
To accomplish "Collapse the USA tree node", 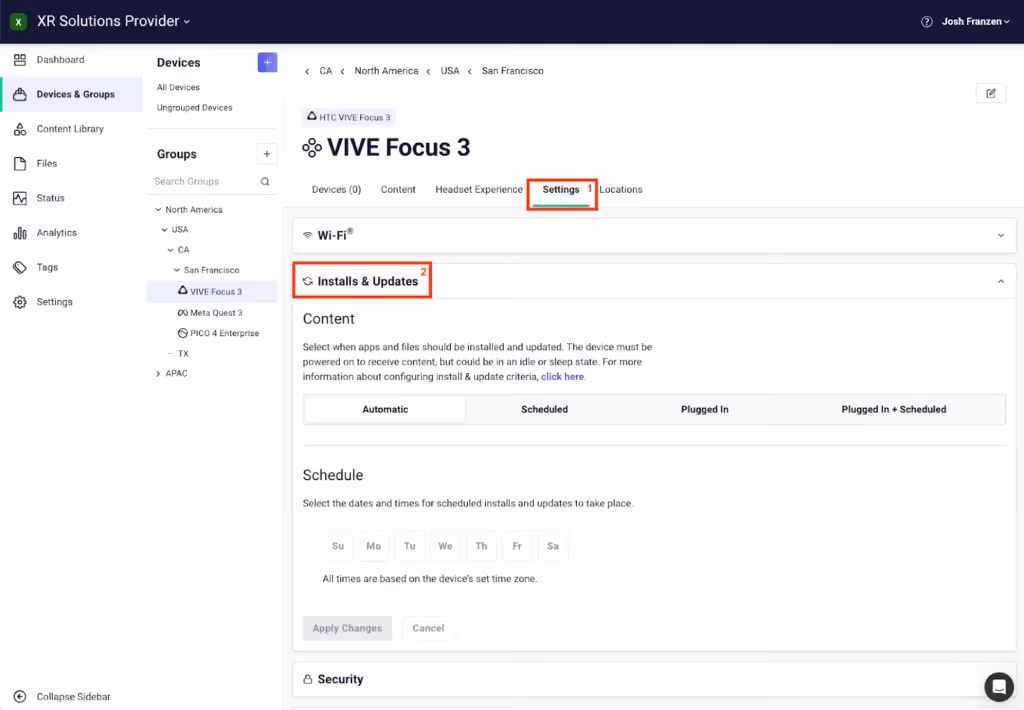I will [165, 230].
